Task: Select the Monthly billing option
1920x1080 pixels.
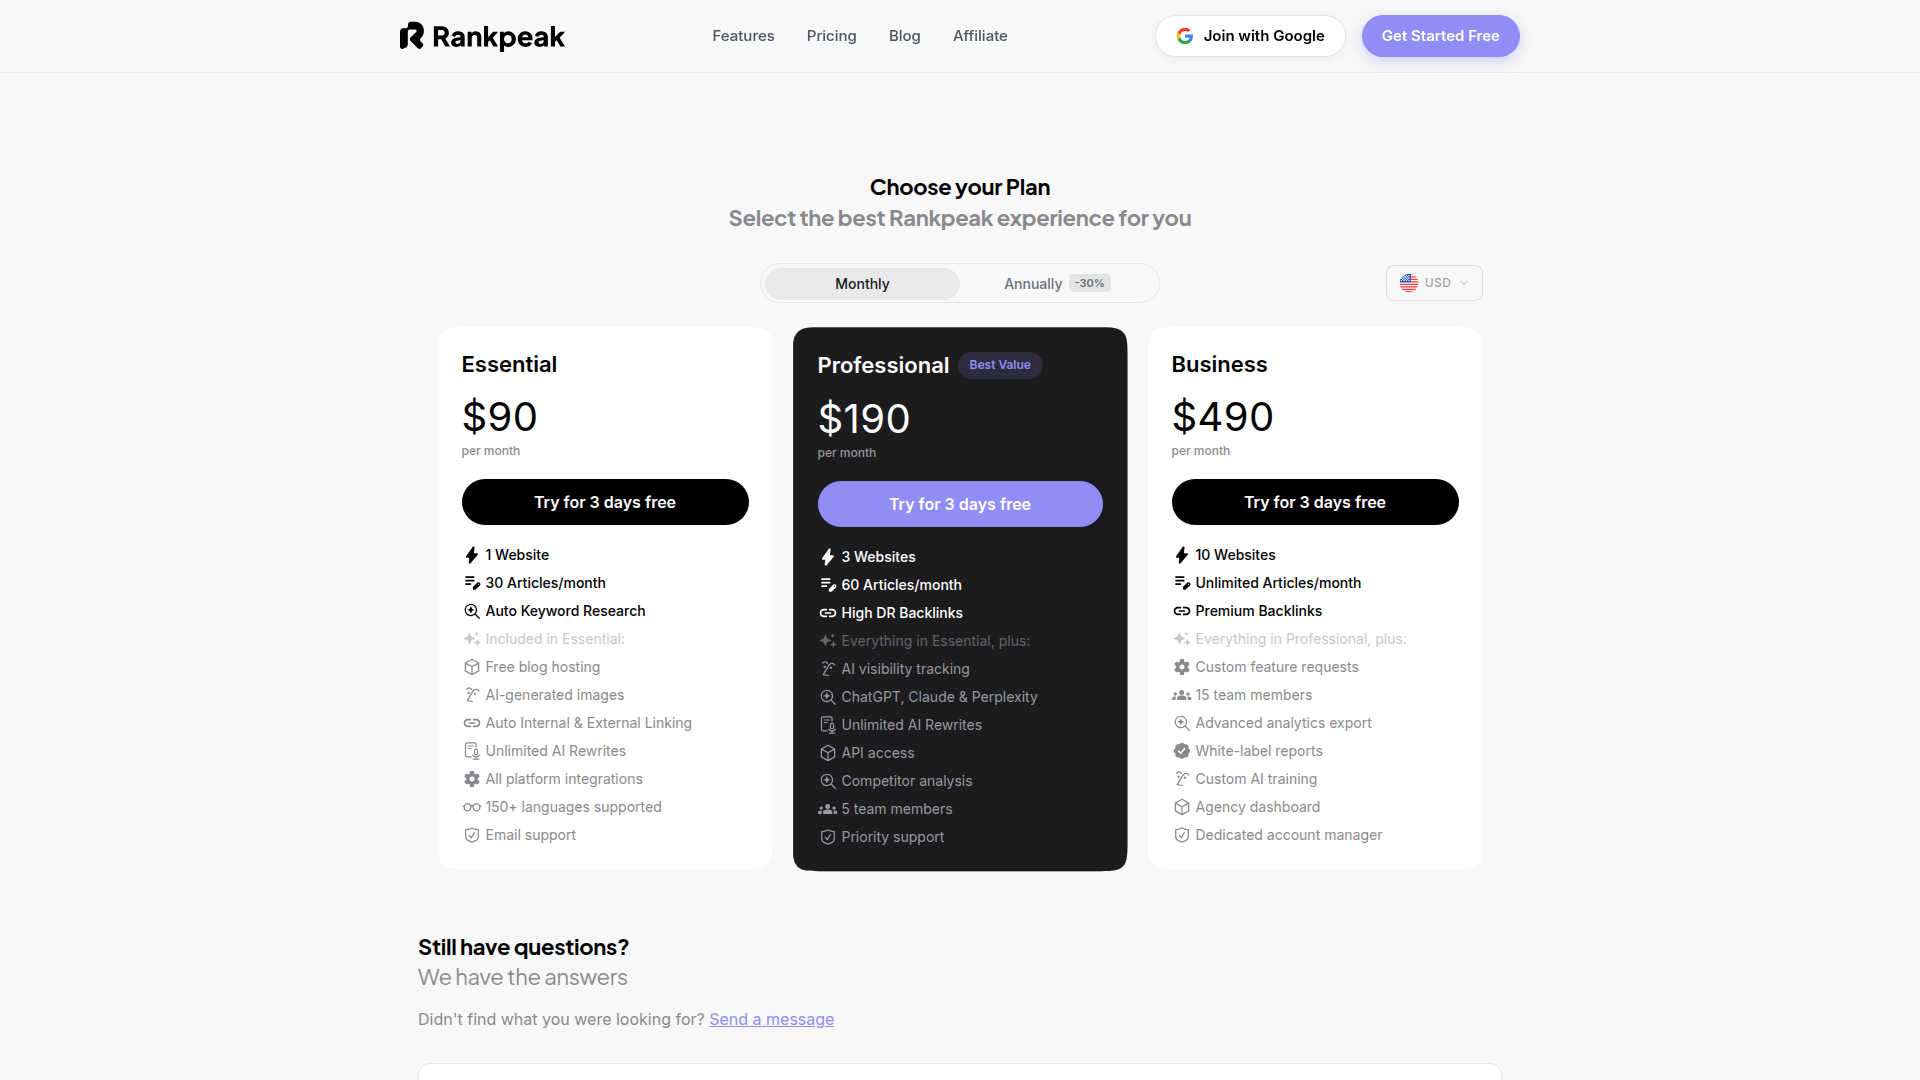Action: 861,283
